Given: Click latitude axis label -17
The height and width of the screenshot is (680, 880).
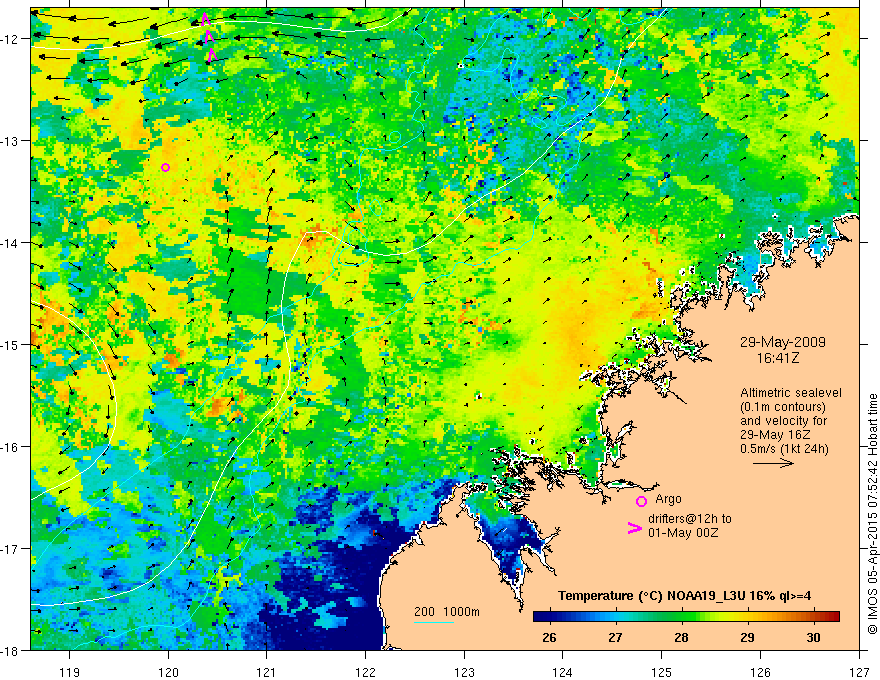Looking at the screenshot, I should click(10, 548).
